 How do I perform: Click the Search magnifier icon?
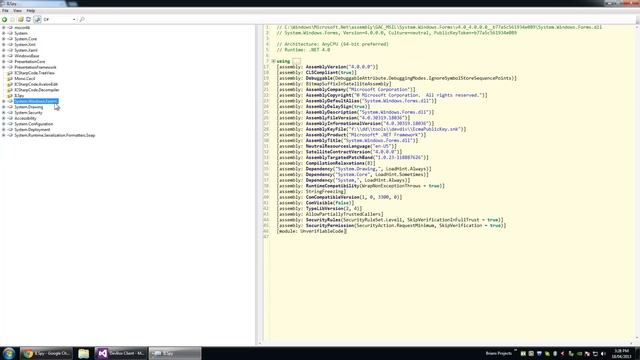(x=82, y=19)
